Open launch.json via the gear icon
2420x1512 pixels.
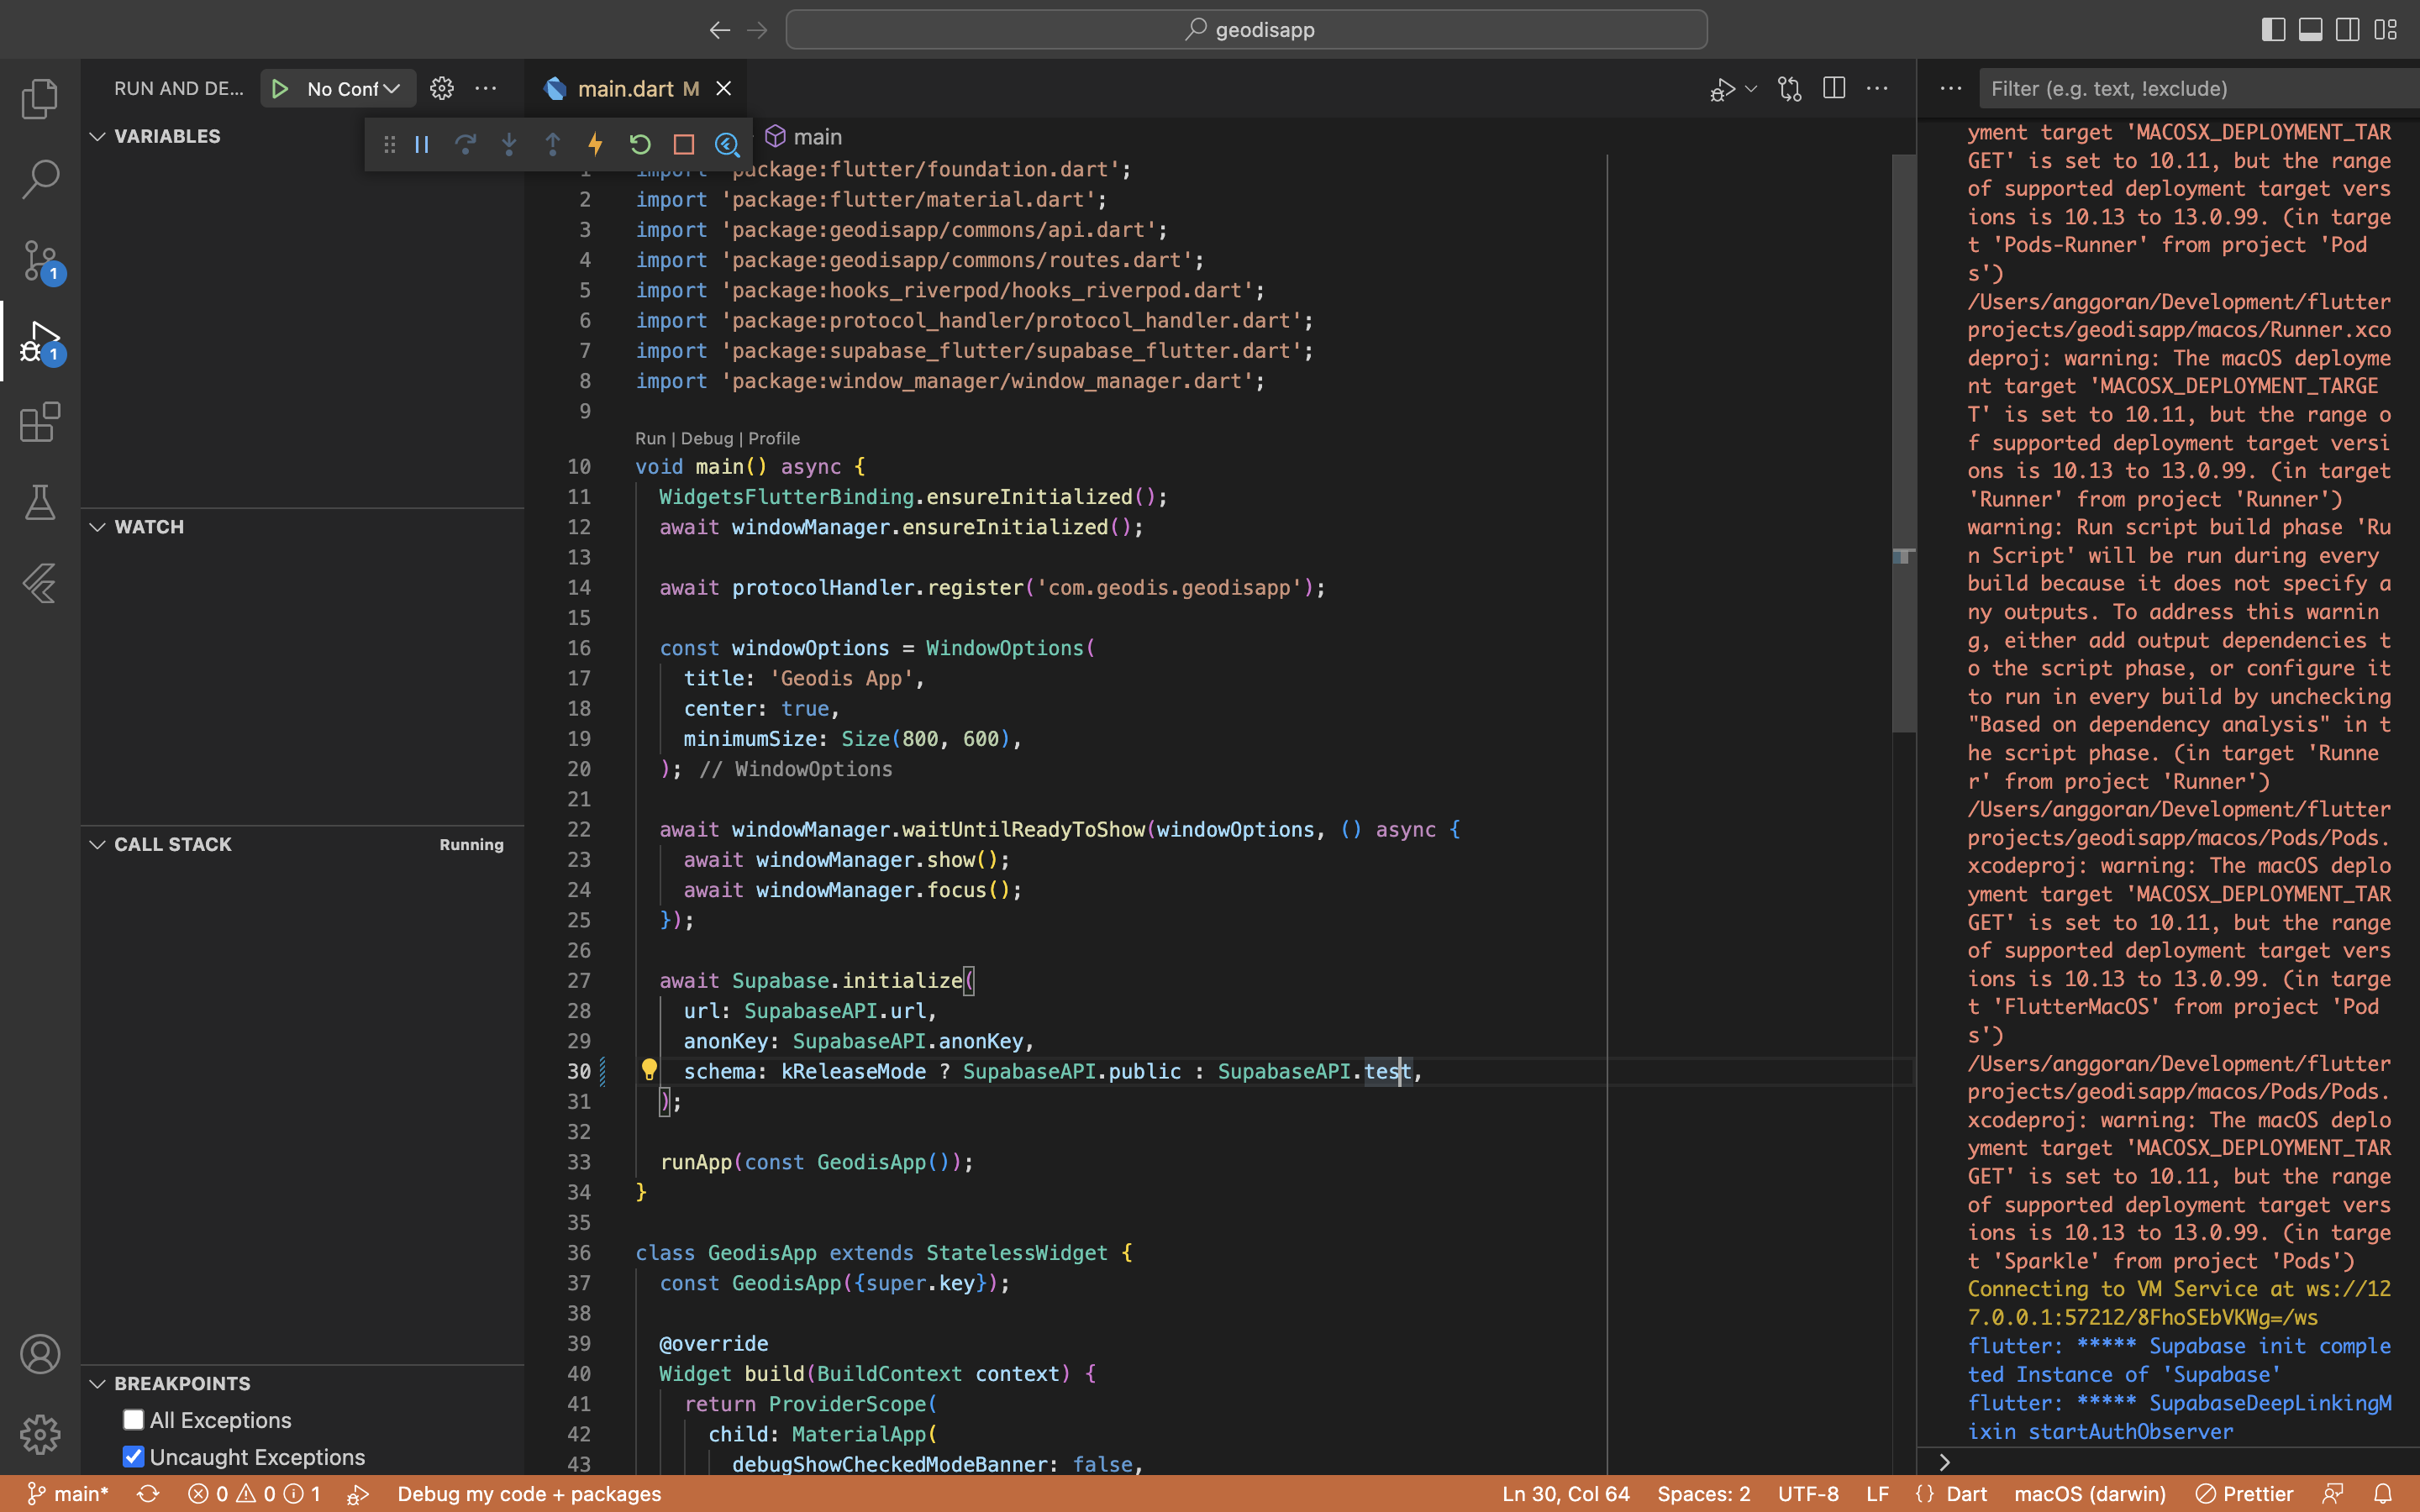442,88
